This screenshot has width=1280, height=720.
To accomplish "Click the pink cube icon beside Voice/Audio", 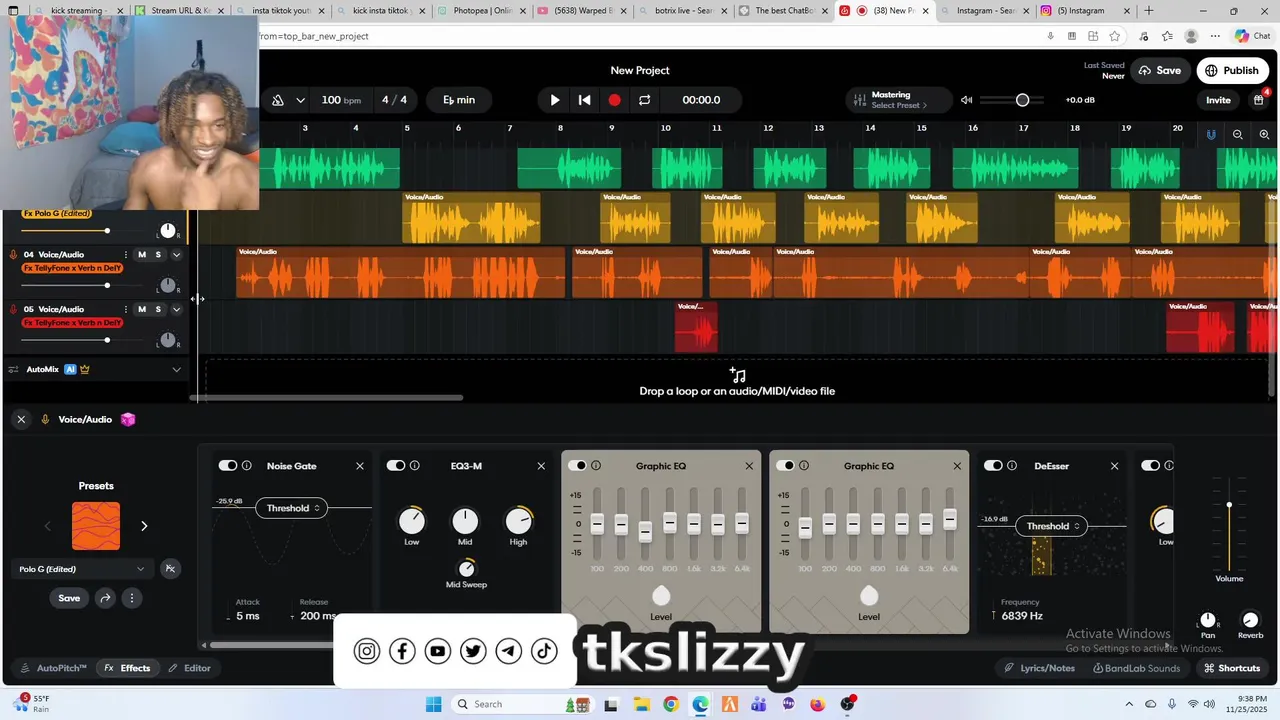I will pyautogui.click(x=128, y=420).
